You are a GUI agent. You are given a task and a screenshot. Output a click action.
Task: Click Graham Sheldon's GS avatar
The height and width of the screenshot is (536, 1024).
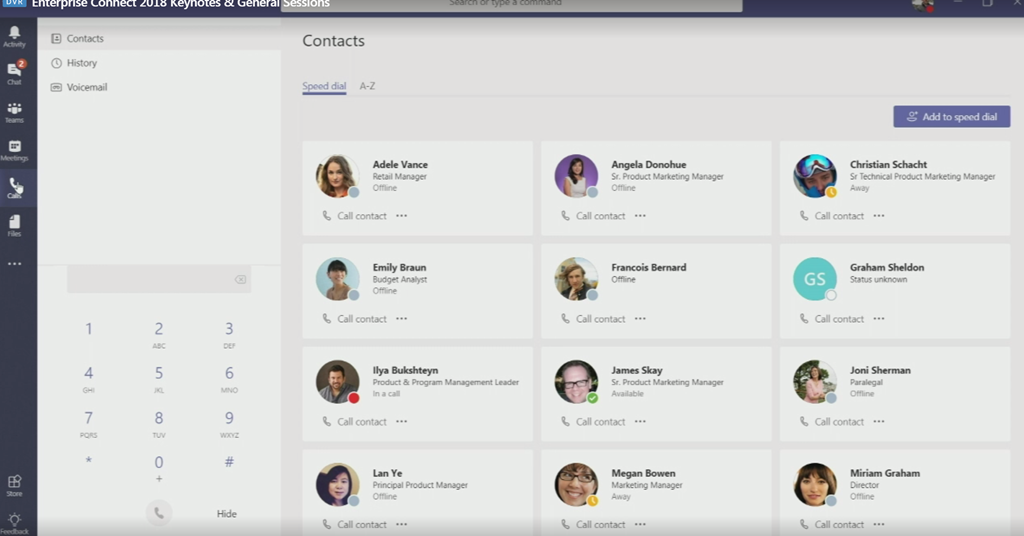tap(814, 279)
